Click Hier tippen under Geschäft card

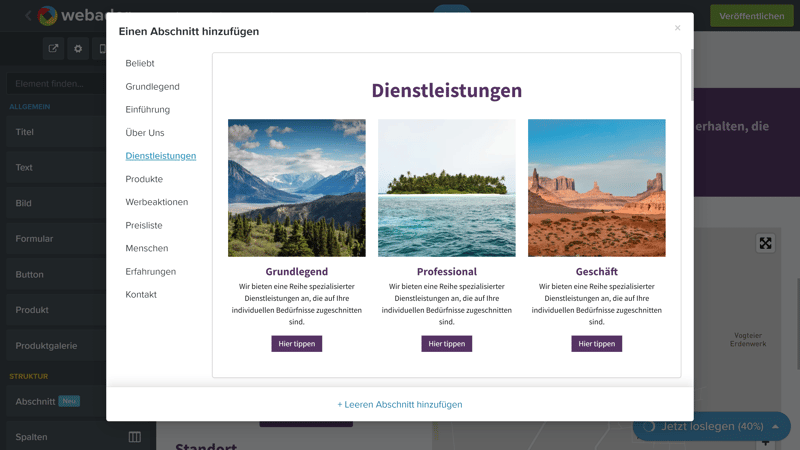(x=596, y=344)
